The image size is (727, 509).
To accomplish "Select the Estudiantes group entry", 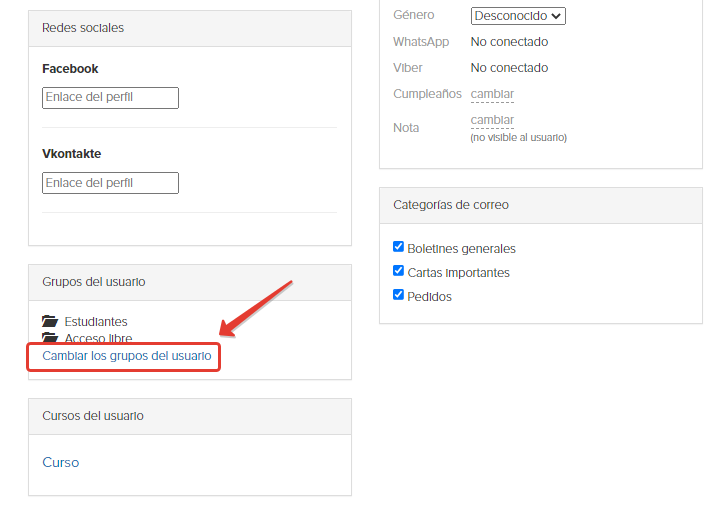I will tap(96, 322).
